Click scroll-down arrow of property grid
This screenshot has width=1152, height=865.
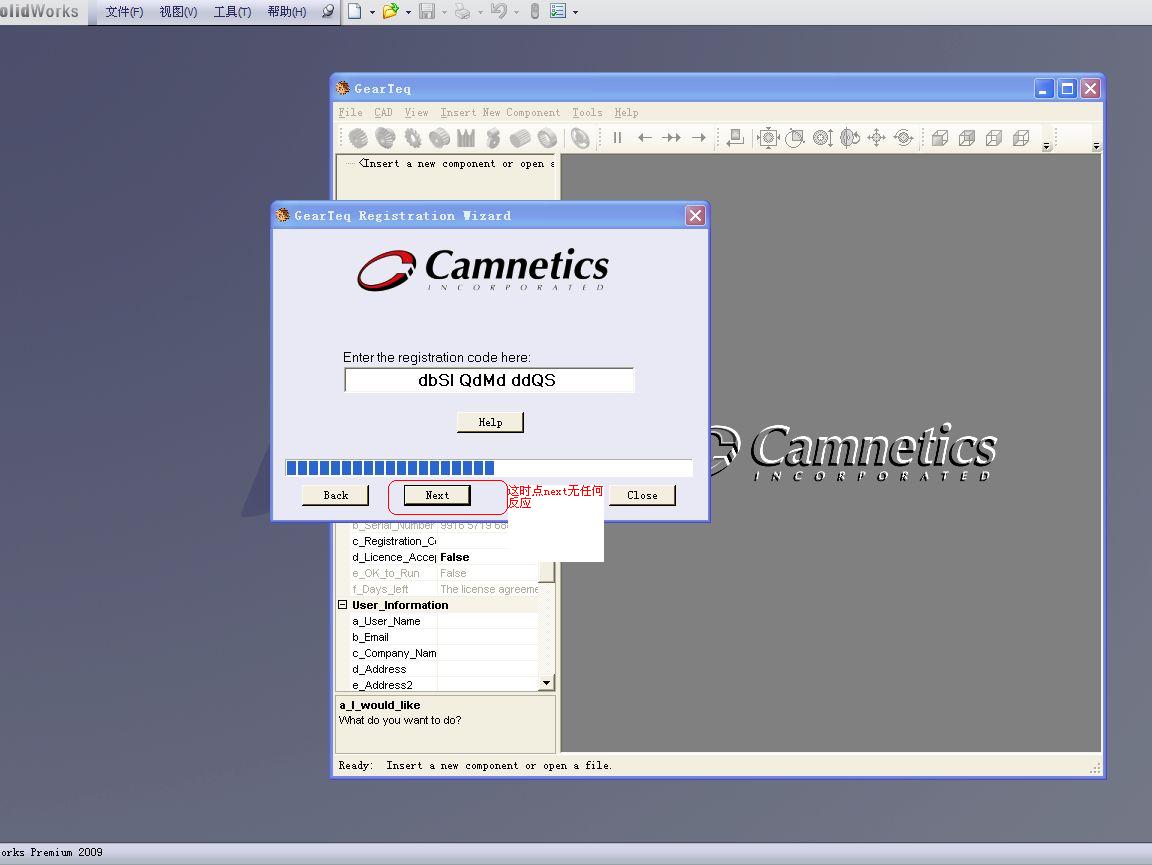click(x=546, y=683)
